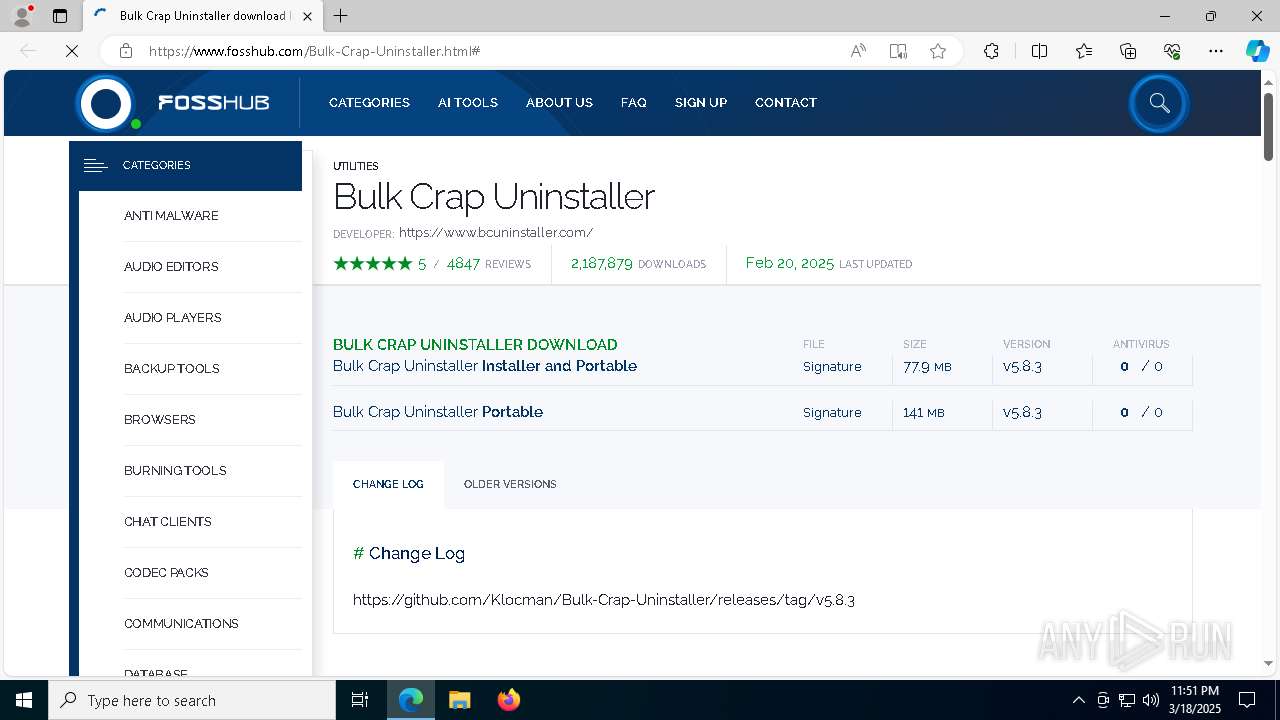Click the five-star rating
The image size is (1280, 720).
372,264
